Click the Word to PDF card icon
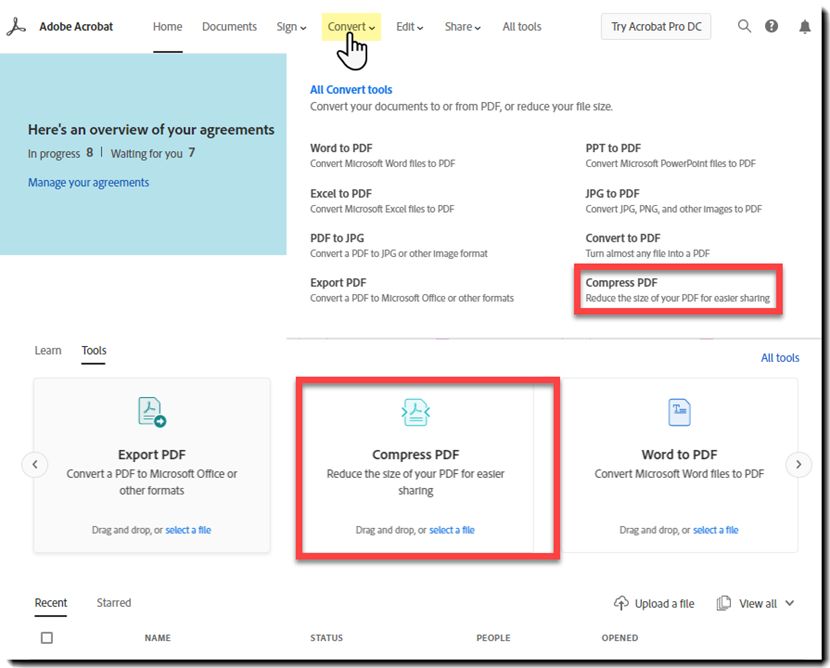The image size is (830, 668). [679, 412]
